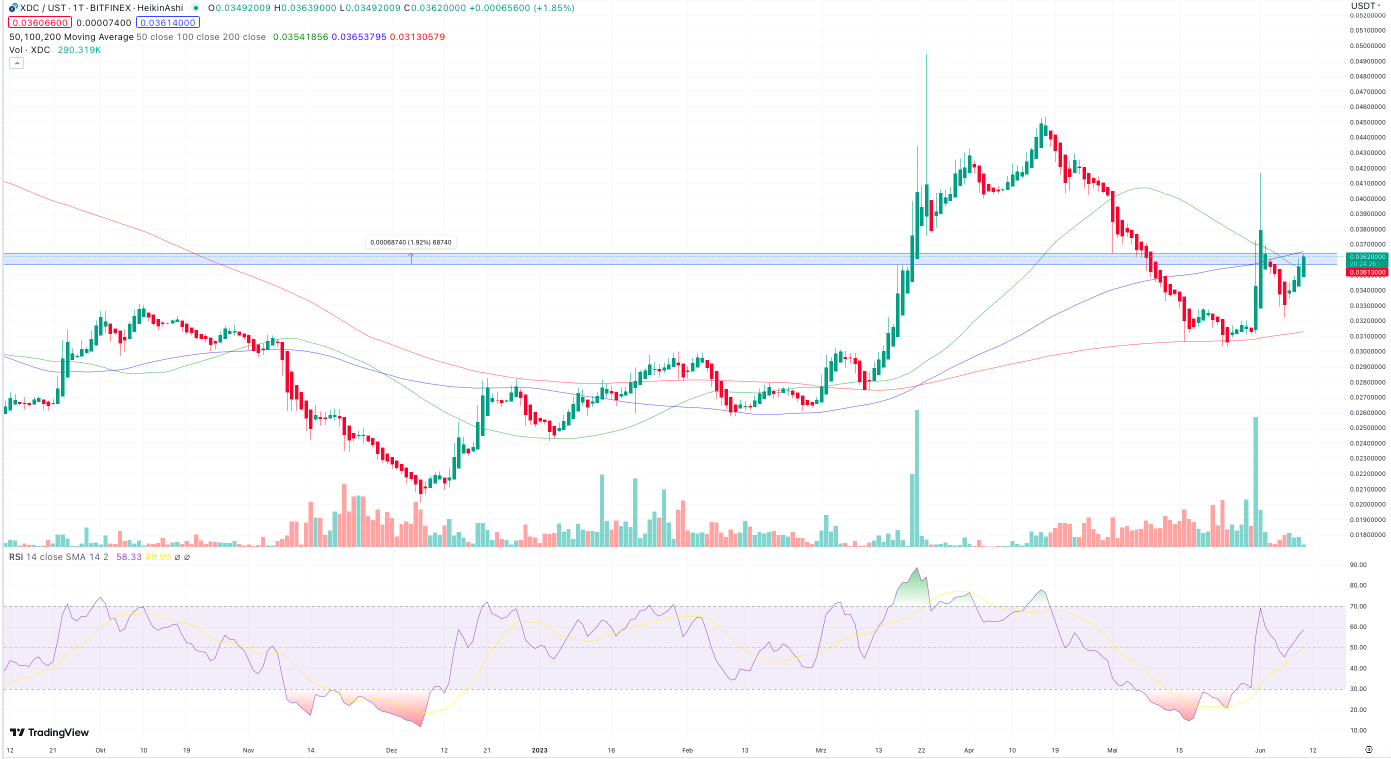The height and width of the screenshot is (759, 1391).
Task: Click the Okt label on time axis
Action: click(99, 748)
